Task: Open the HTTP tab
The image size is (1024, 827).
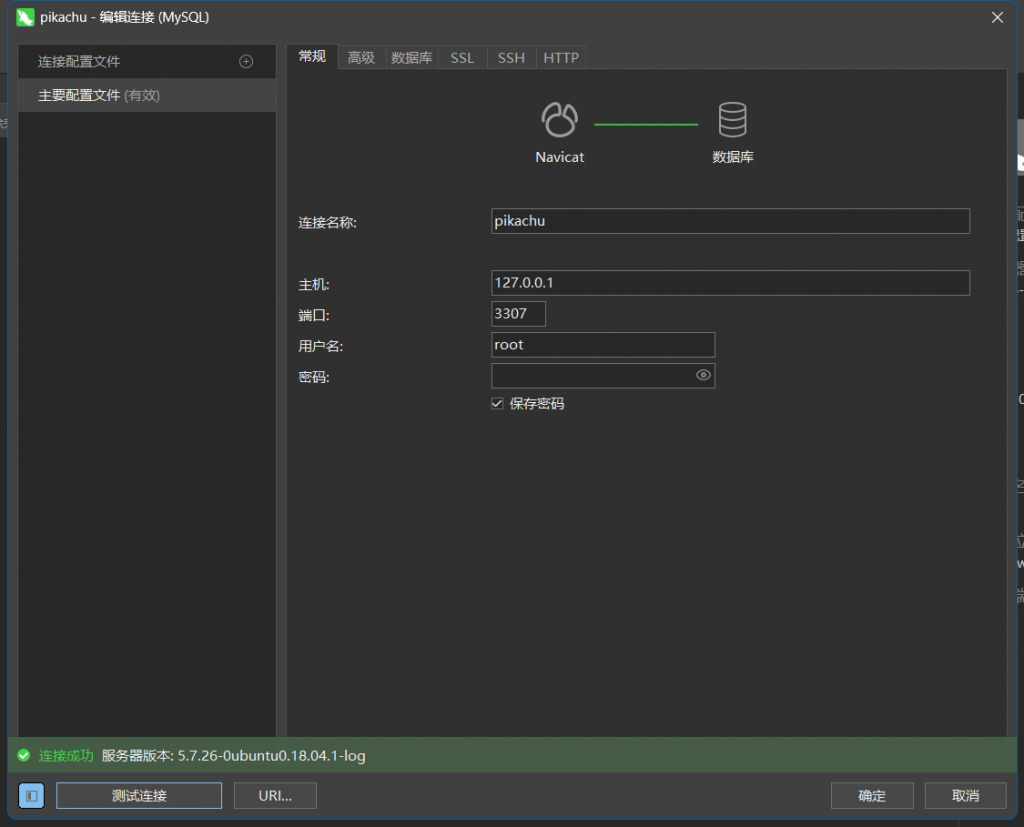Action: coord(561,57)
